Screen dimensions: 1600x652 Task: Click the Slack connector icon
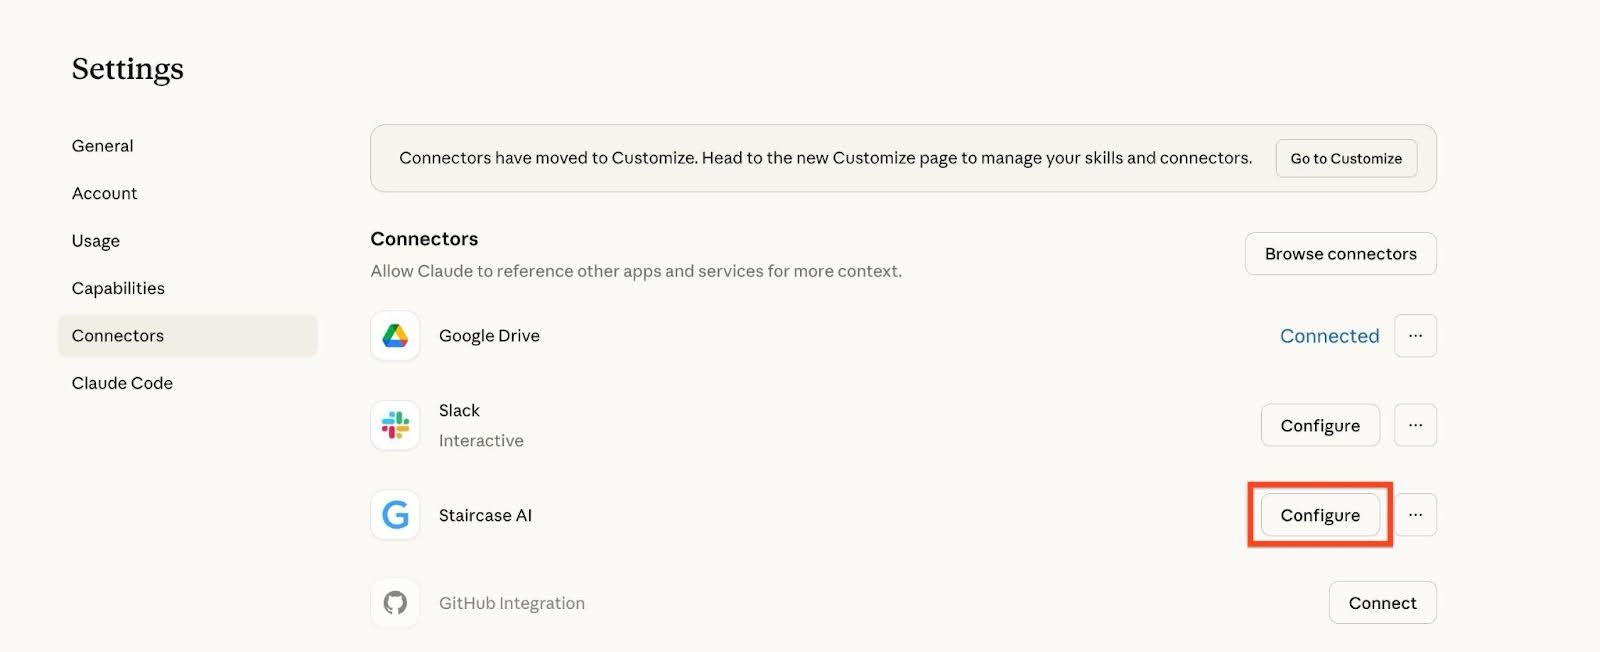[394, 424]
